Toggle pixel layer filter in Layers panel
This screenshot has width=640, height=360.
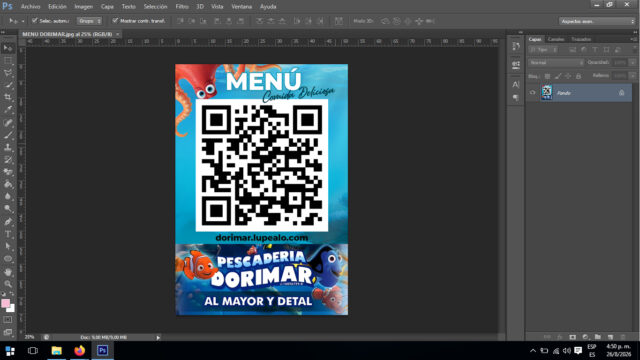573,50
